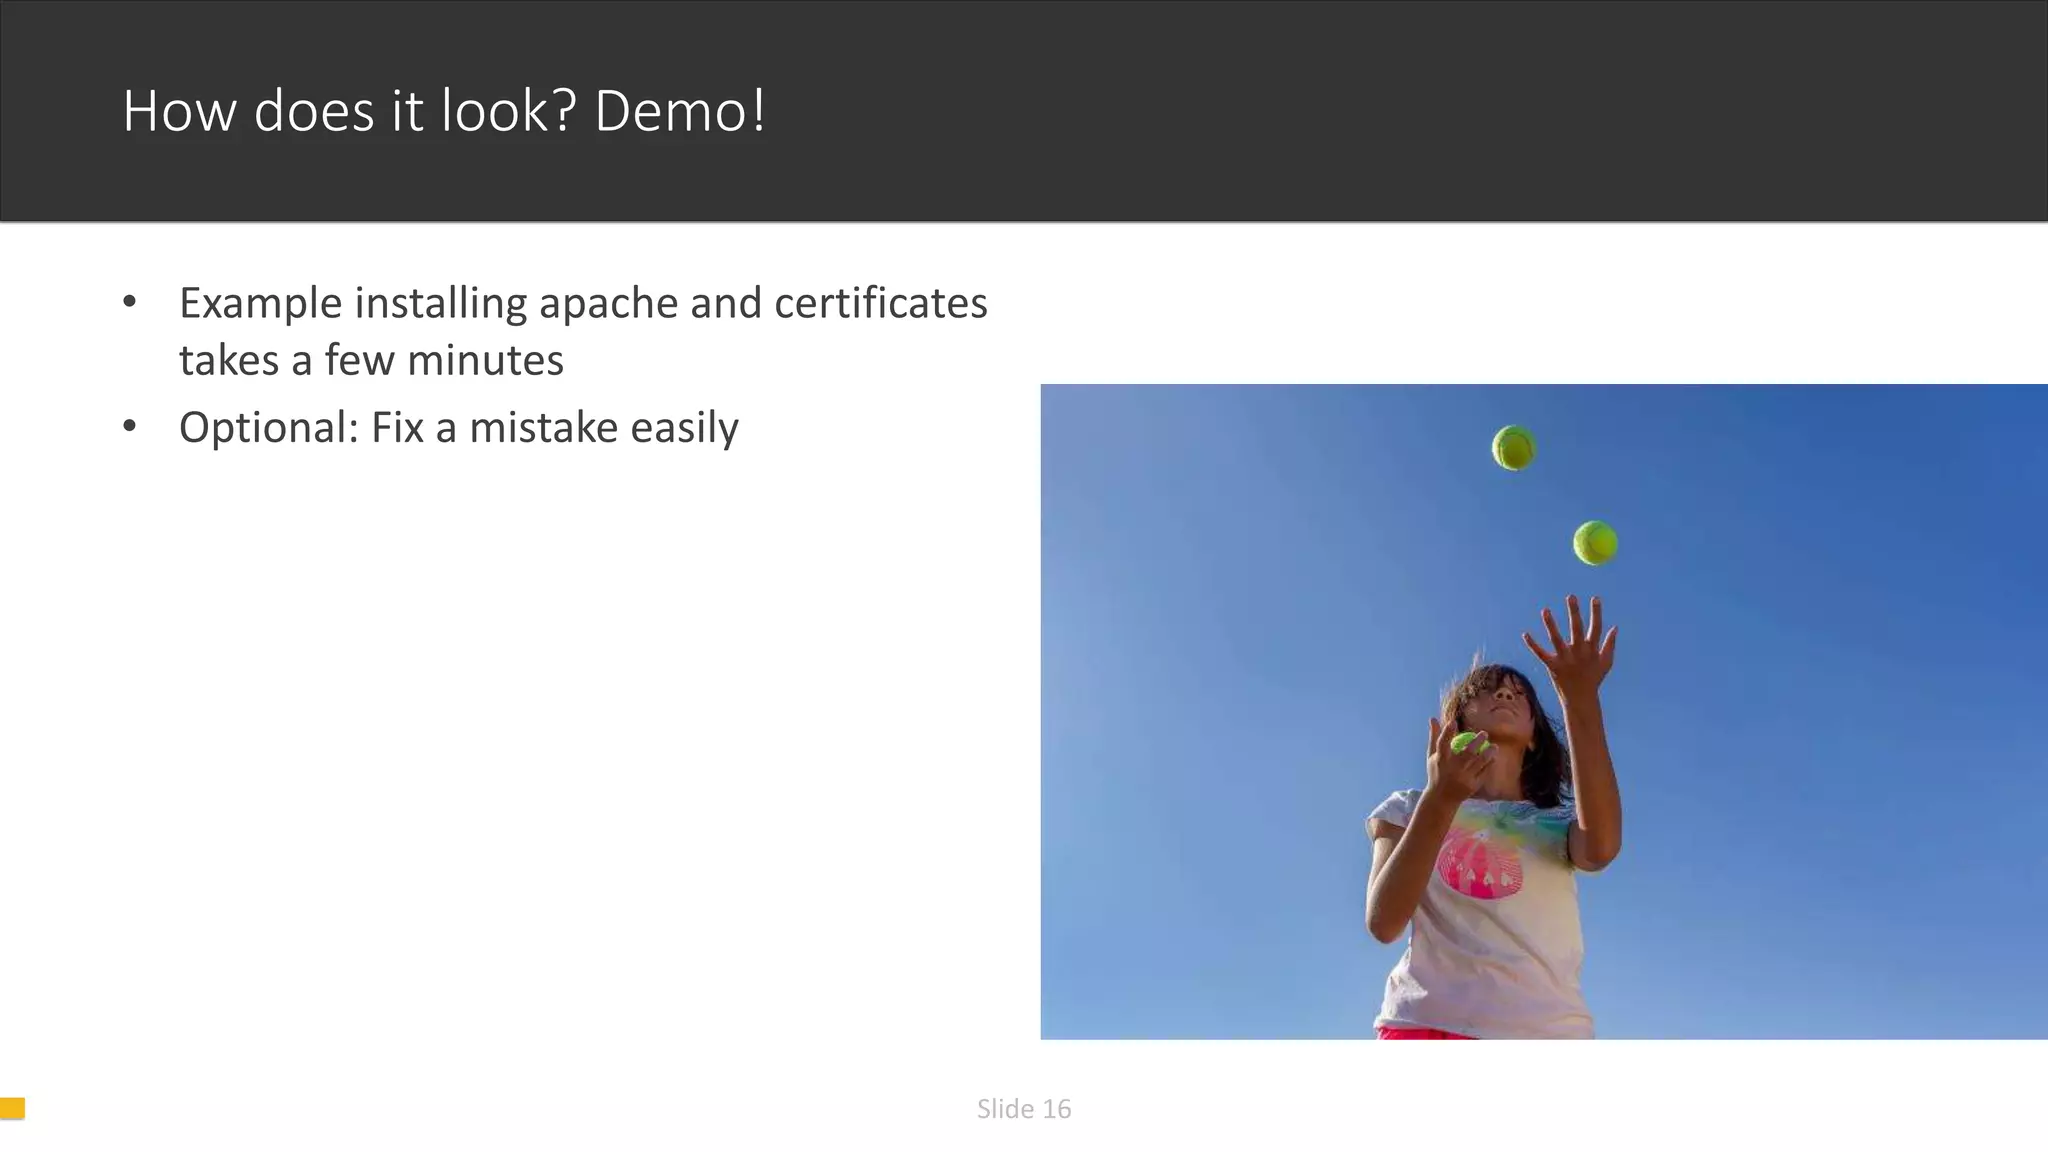Click the photo of girl juggling tennis balls
Screen dimensions: 2048x1152
[1544, 711]
